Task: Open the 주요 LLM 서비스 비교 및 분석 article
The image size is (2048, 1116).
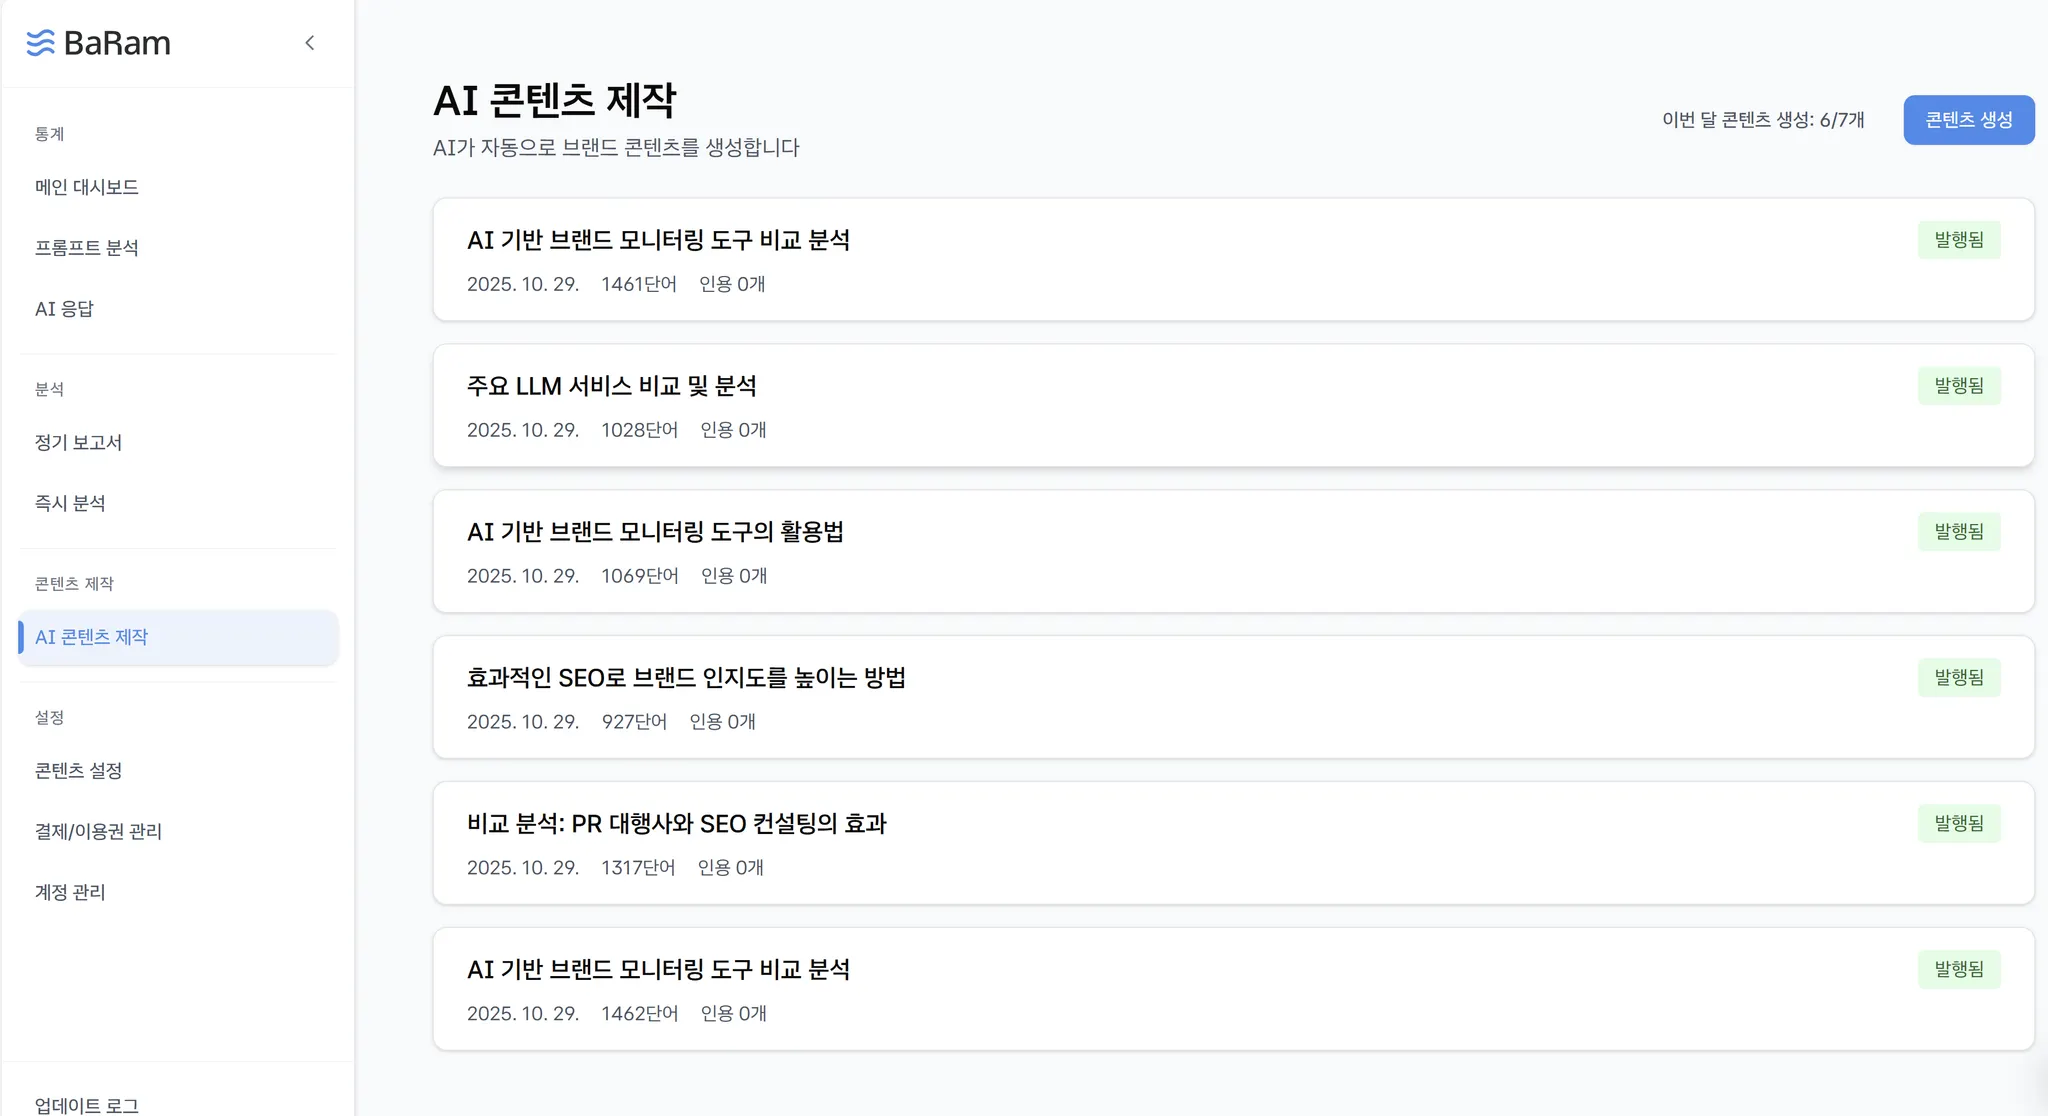Action: tap(612, 386)
